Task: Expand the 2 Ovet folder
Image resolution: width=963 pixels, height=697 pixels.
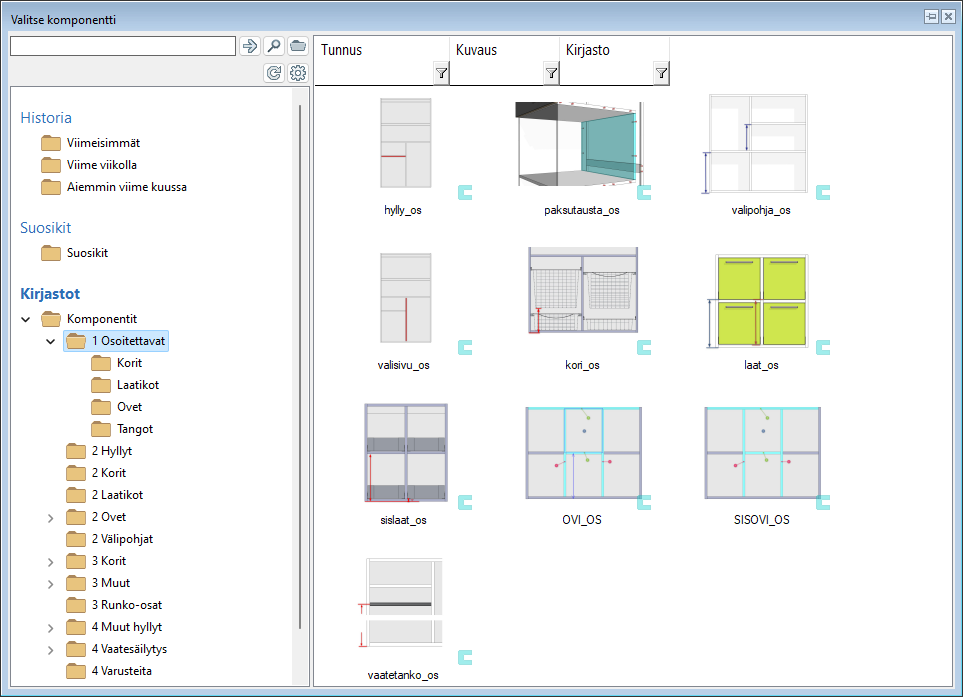Action: click(x=51, y=517)
